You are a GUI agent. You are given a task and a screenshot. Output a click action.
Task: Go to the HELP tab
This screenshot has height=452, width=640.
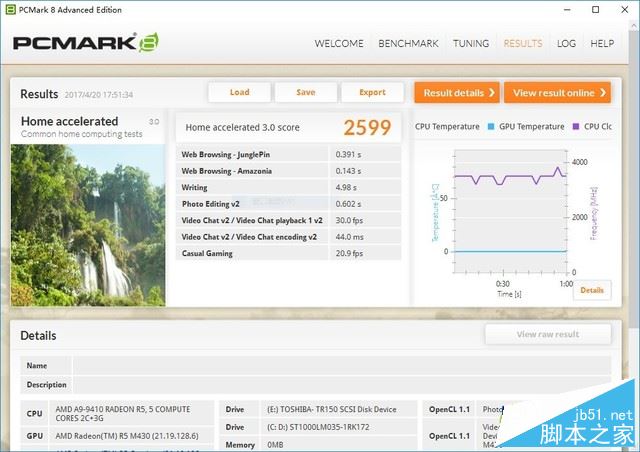coord(602,43)
